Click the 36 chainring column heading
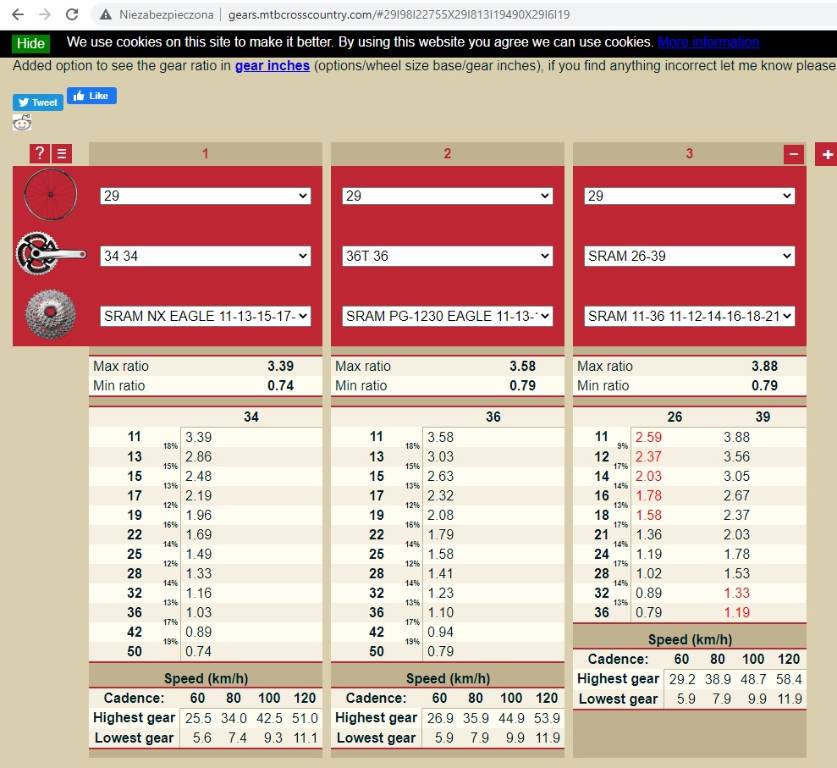Image resolution: width=837 pixels, height=768 pixels. [493, 417]
